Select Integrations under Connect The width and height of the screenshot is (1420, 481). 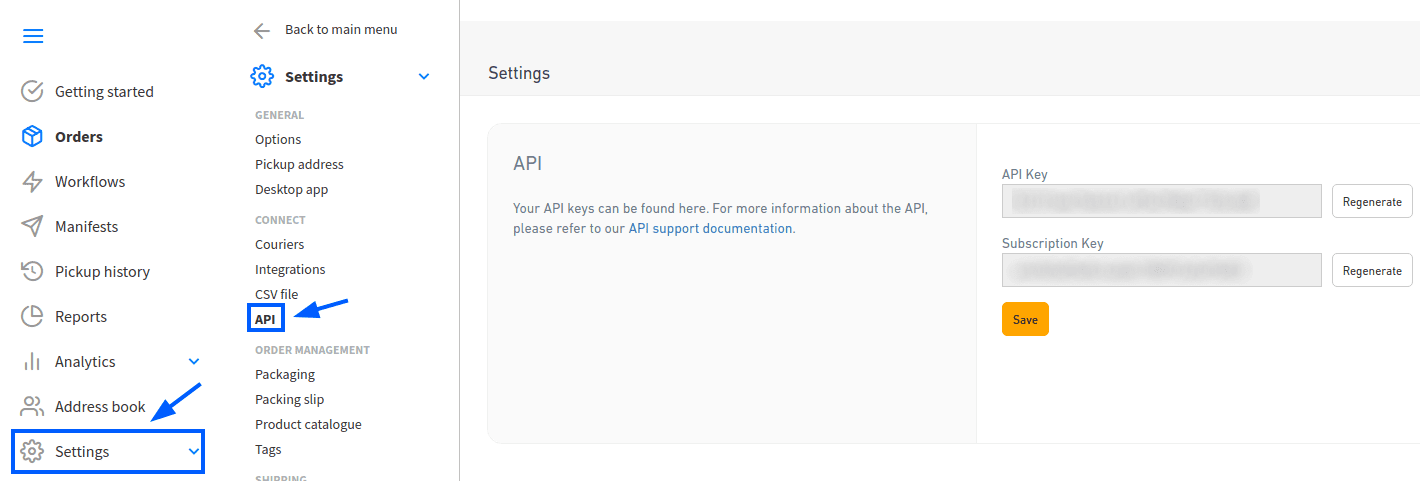tap(290, 269)
